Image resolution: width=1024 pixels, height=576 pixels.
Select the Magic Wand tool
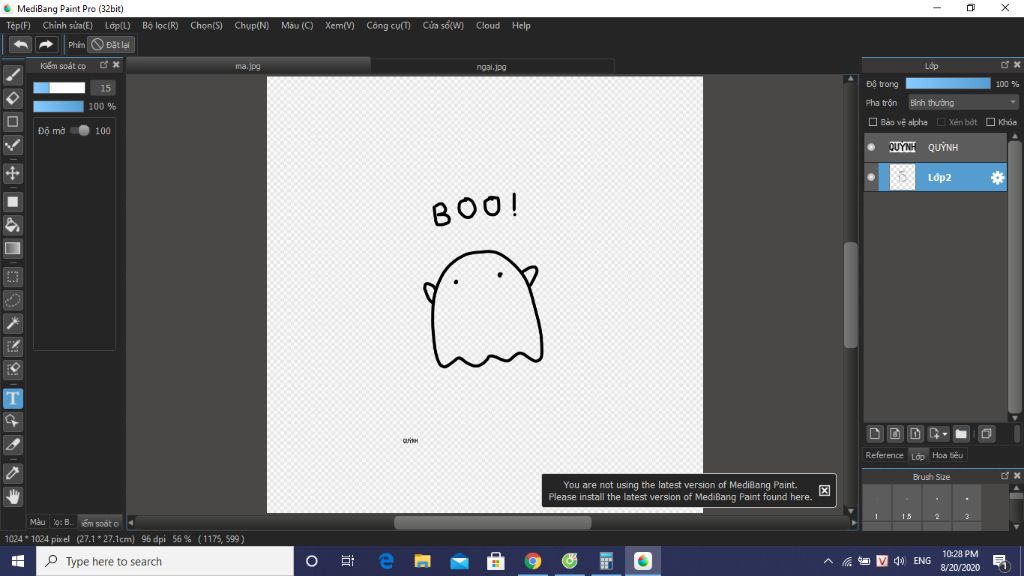point(12,323)
